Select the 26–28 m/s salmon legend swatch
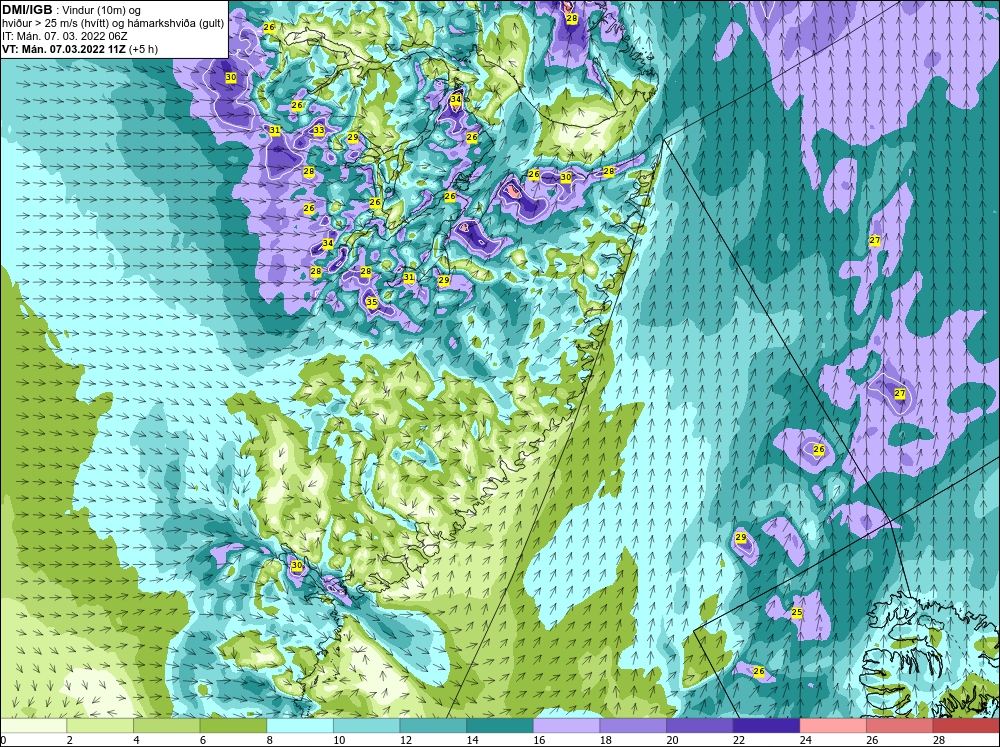This screenshot has height=747, width=1000. [x=899, y=726]
